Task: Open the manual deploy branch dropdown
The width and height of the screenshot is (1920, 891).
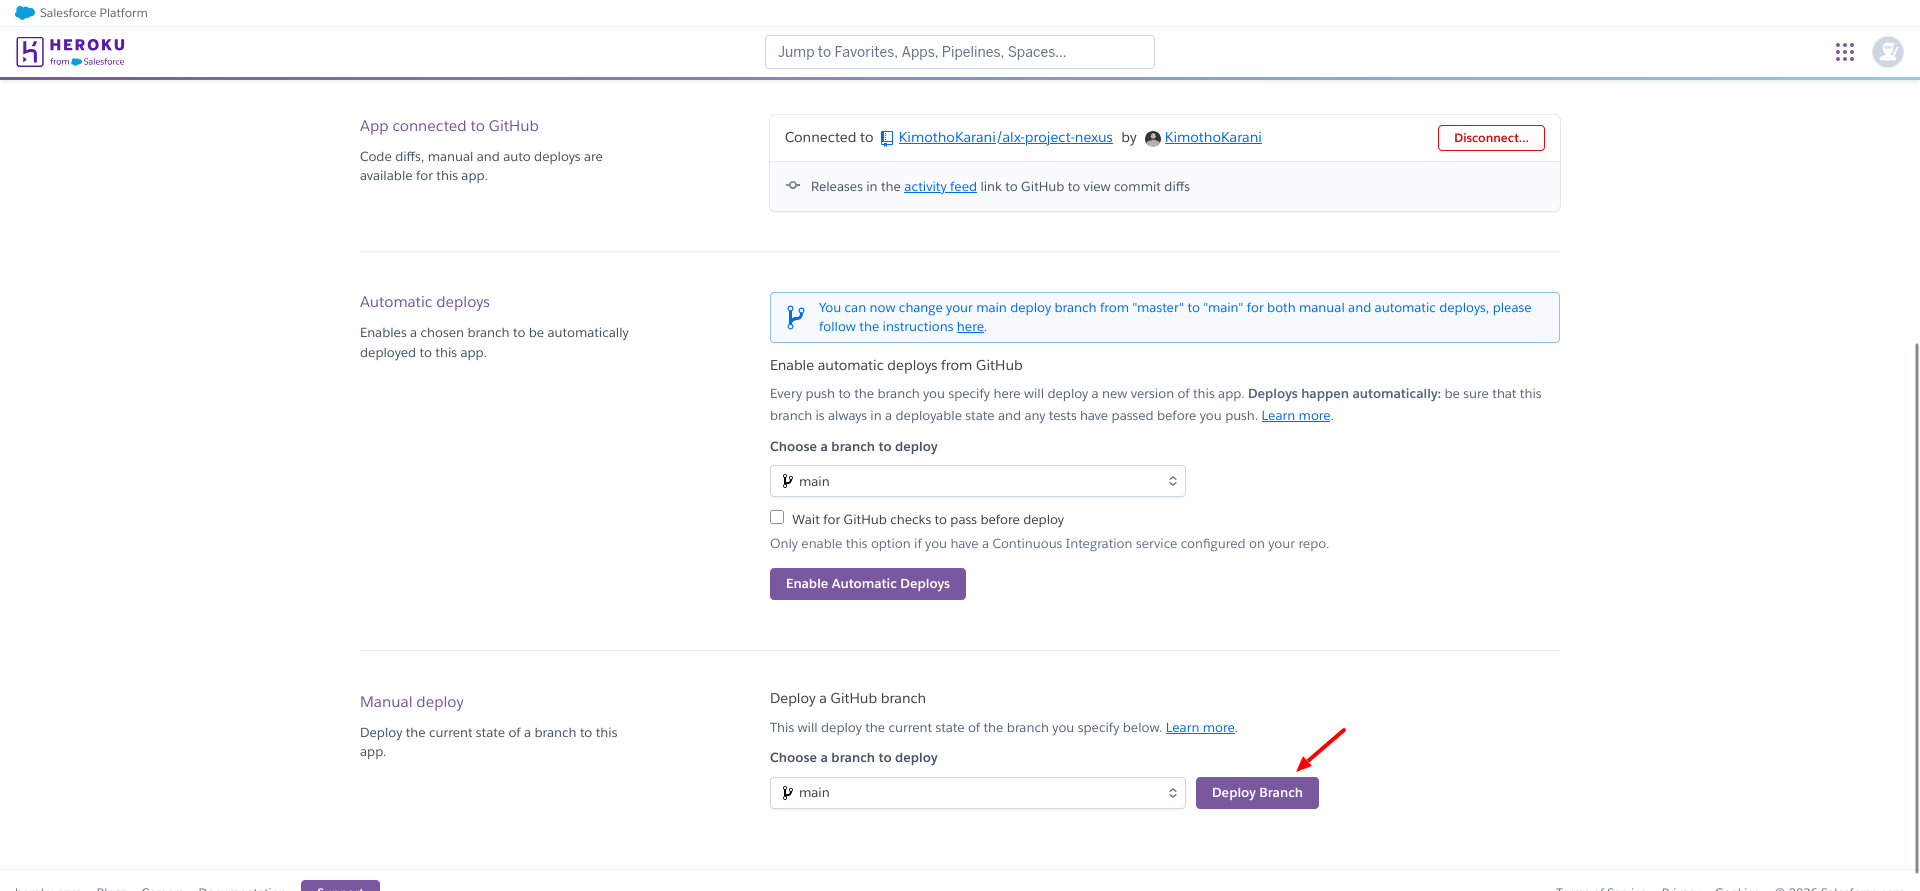Action: click(x=978, y=793)
